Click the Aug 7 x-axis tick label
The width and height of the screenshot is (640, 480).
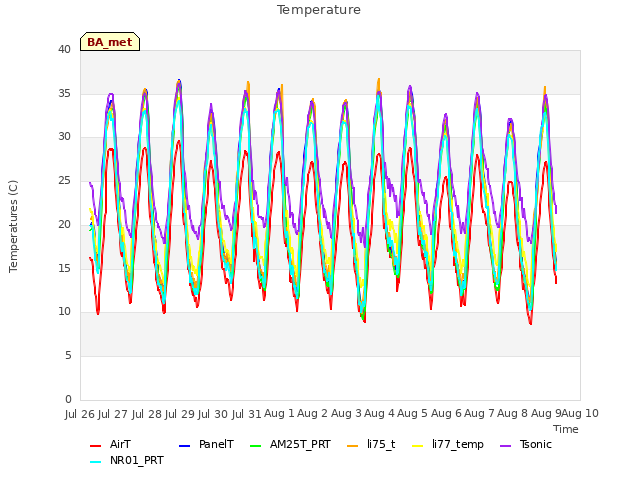[479, 414]
